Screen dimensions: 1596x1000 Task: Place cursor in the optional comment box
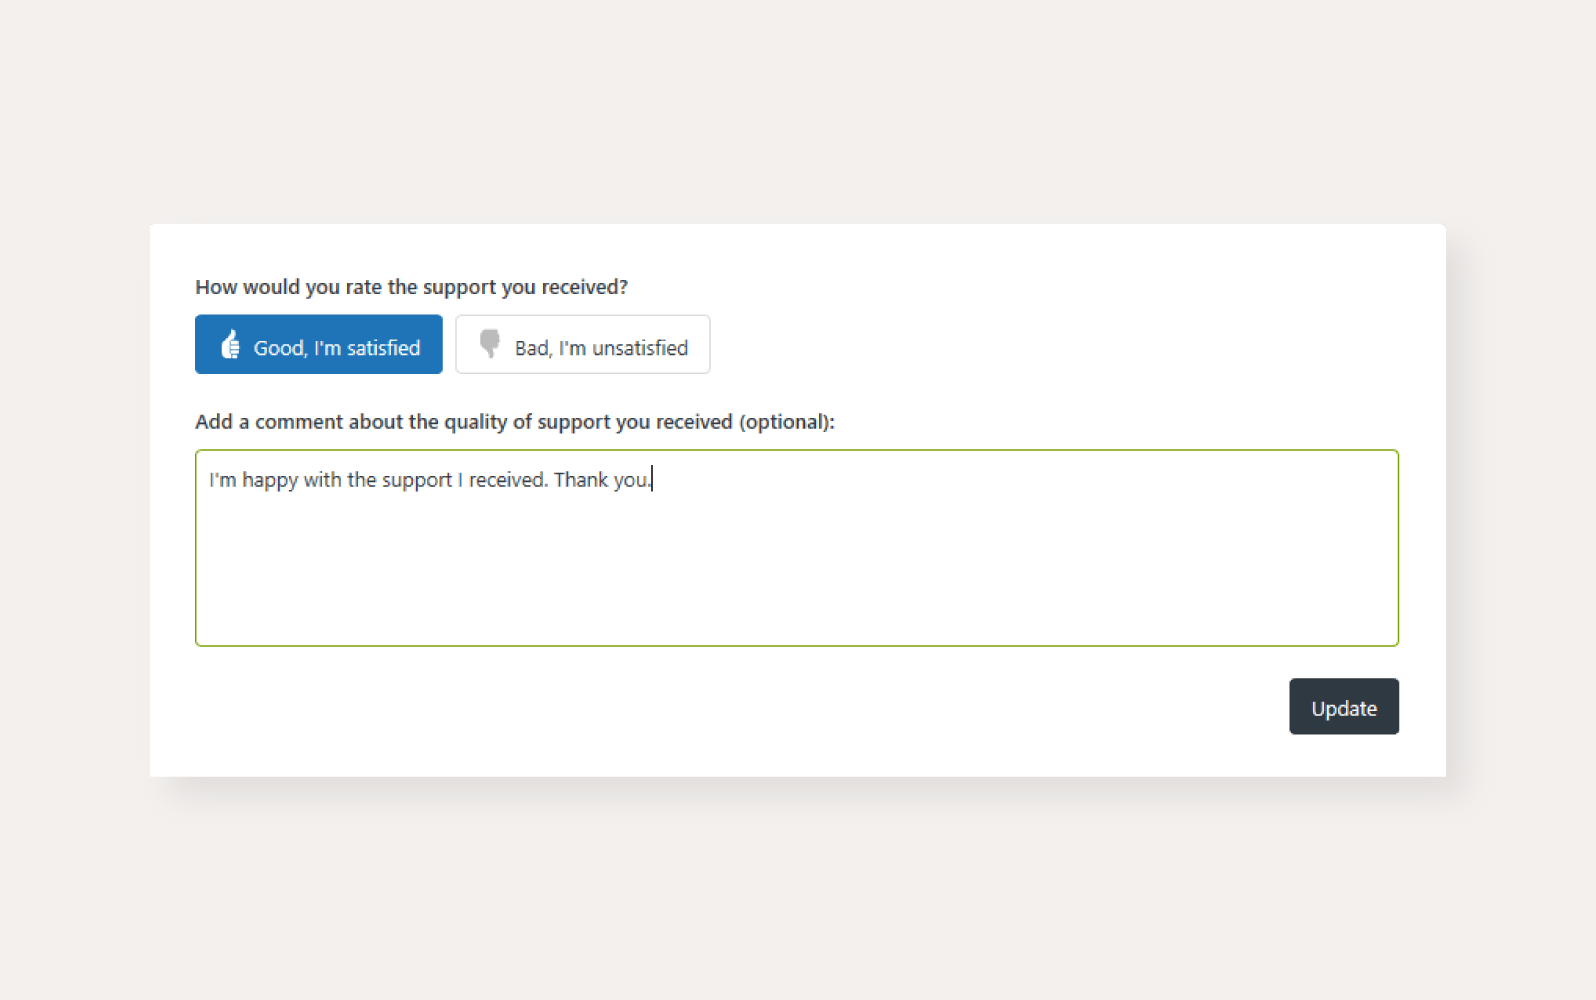tap(796, 548)
